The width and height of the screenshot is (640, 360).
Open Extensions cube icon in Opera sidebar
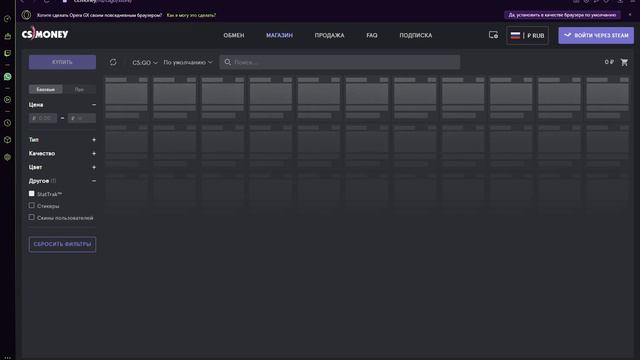tap(7, 140)
